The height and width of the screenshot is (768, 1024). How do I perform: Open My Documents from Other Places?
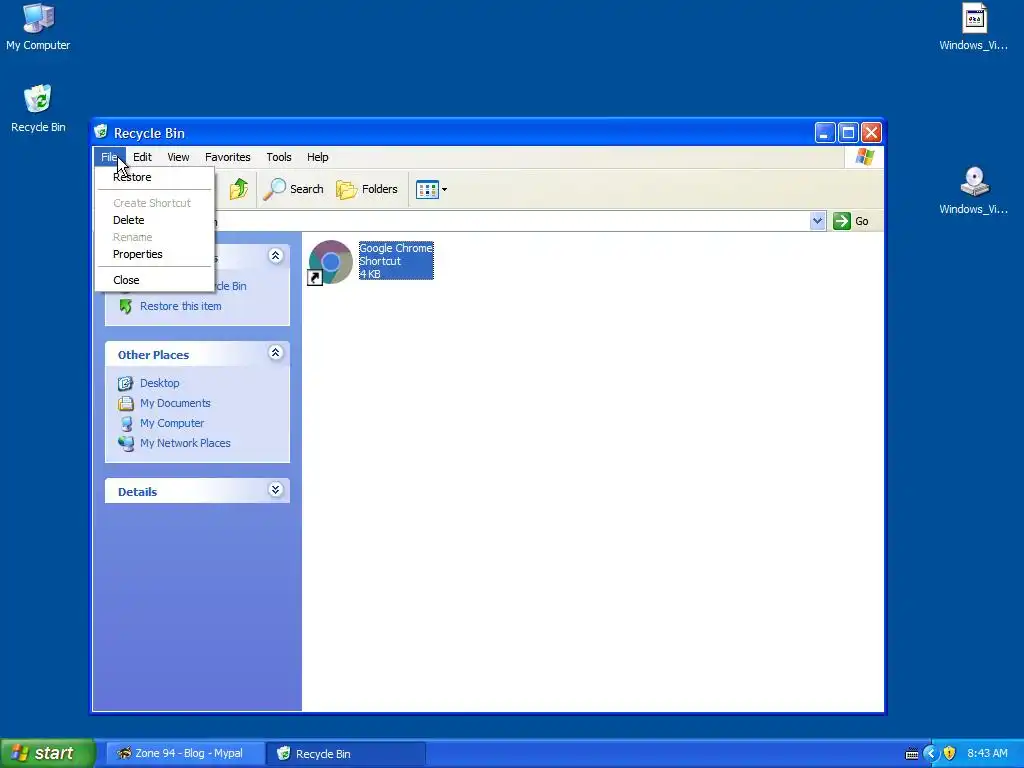pos(175,404)
